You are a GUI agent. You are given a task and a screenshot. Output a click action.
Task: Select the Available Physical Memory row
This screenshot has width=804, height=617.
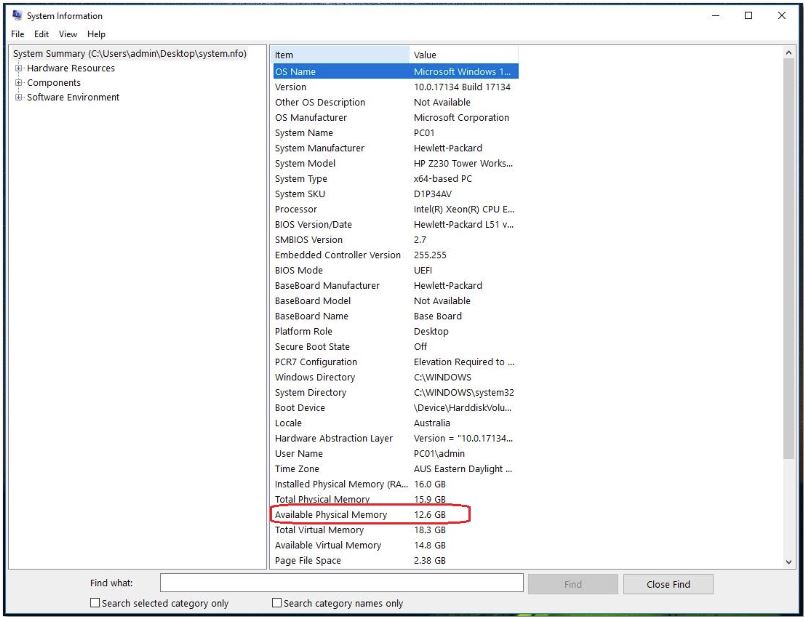[x=396, y=514]
